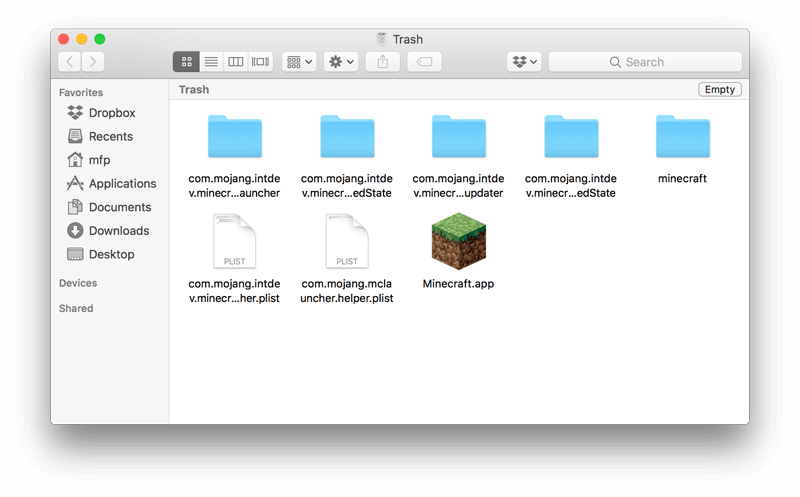
Task: Click the Empty trash button
Action: tap(720, 89)
